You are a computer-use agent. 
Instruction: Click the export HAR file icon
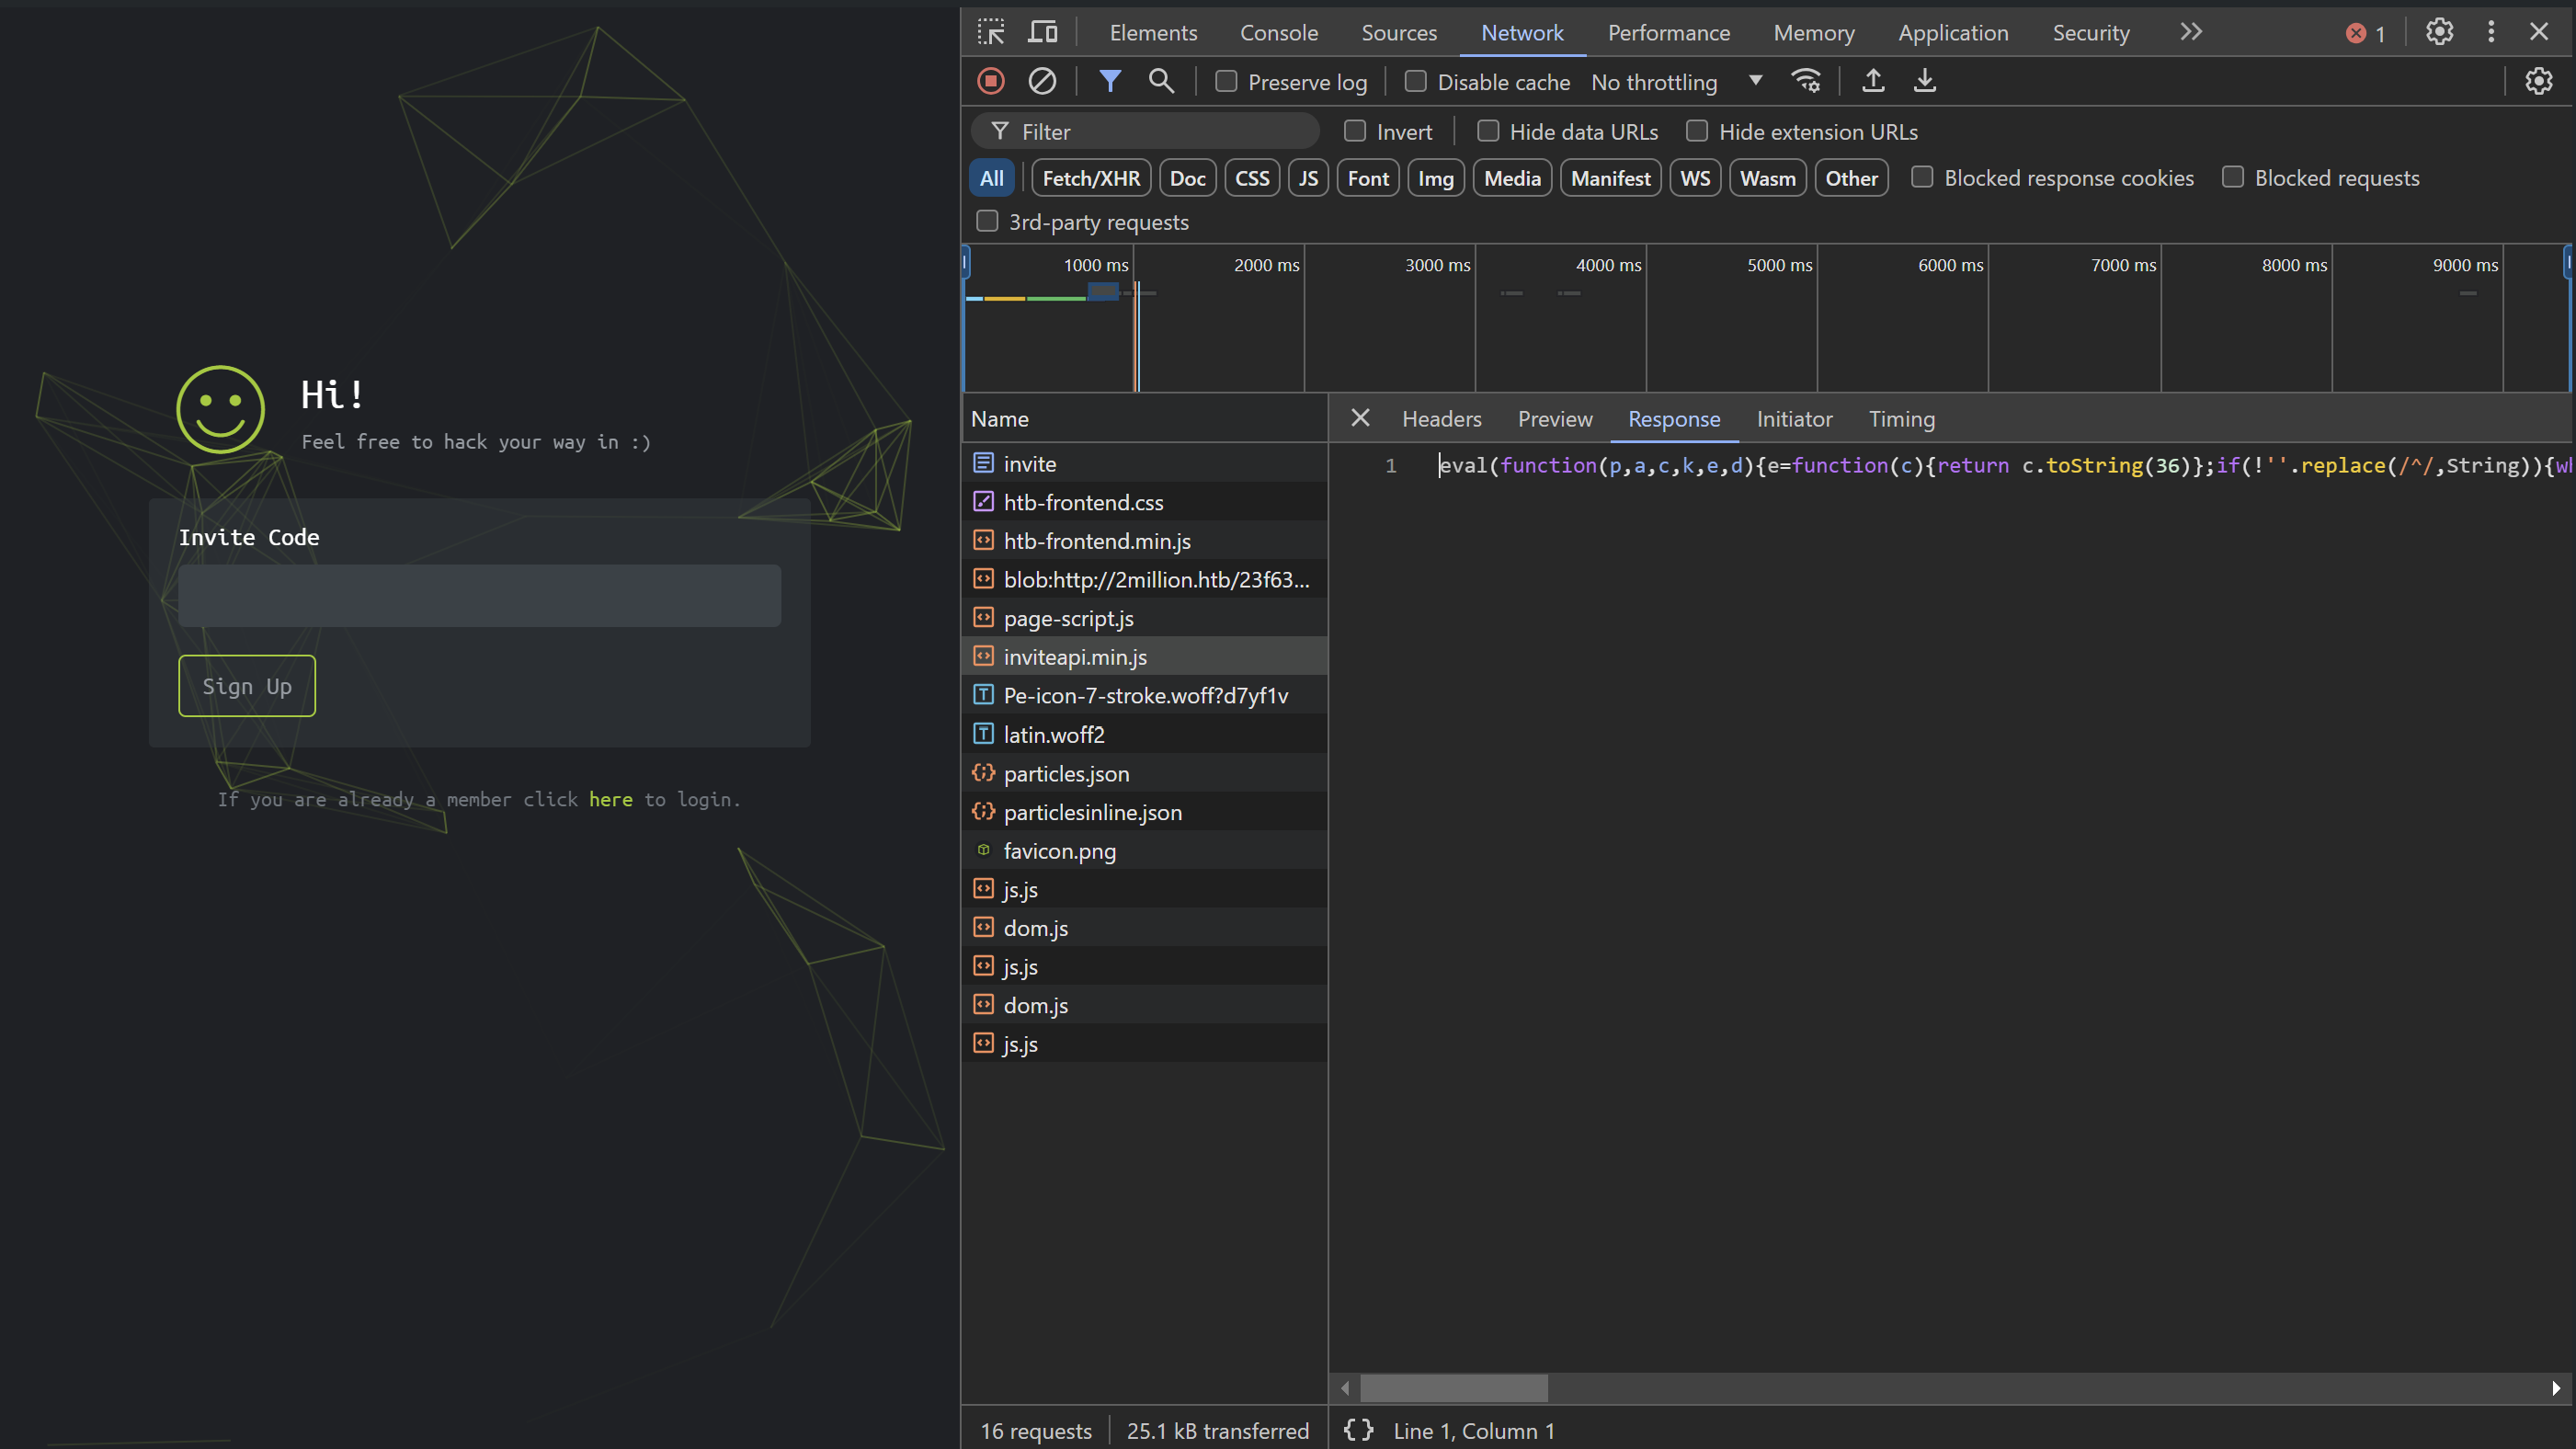tap(1927, 82)
